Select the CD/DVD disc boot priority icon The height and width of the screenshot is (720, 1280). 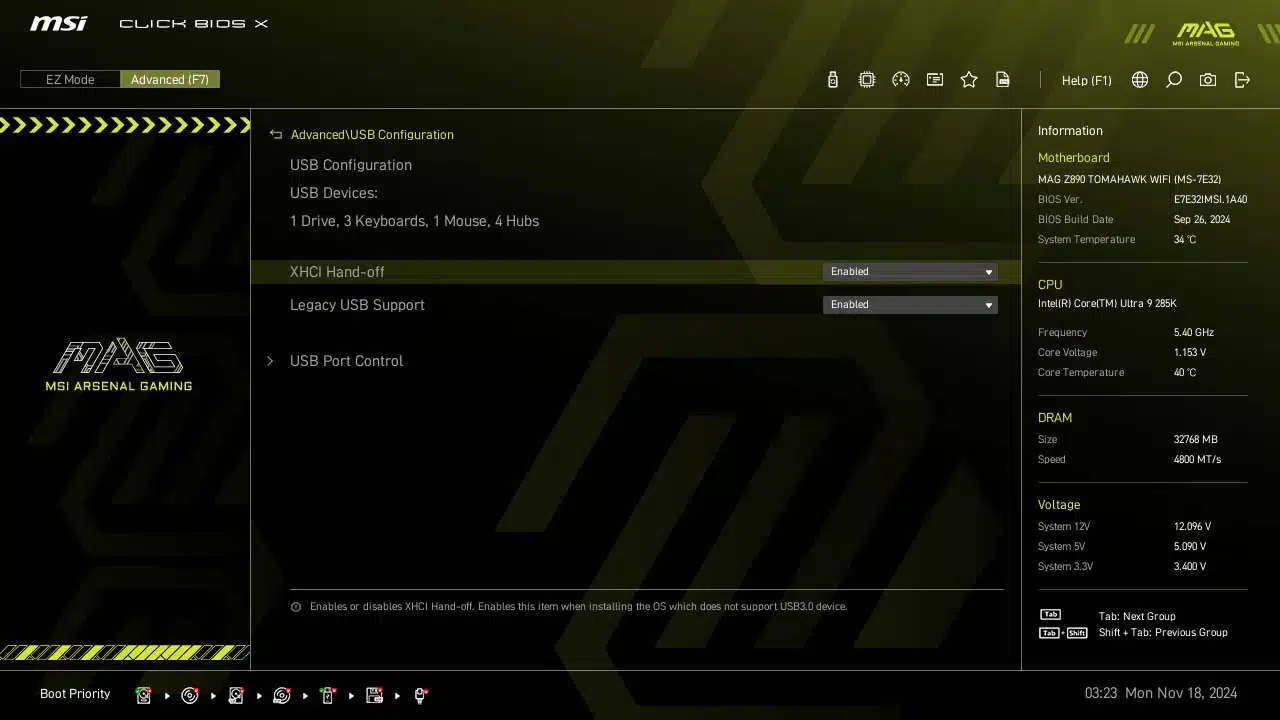point(190,695)
